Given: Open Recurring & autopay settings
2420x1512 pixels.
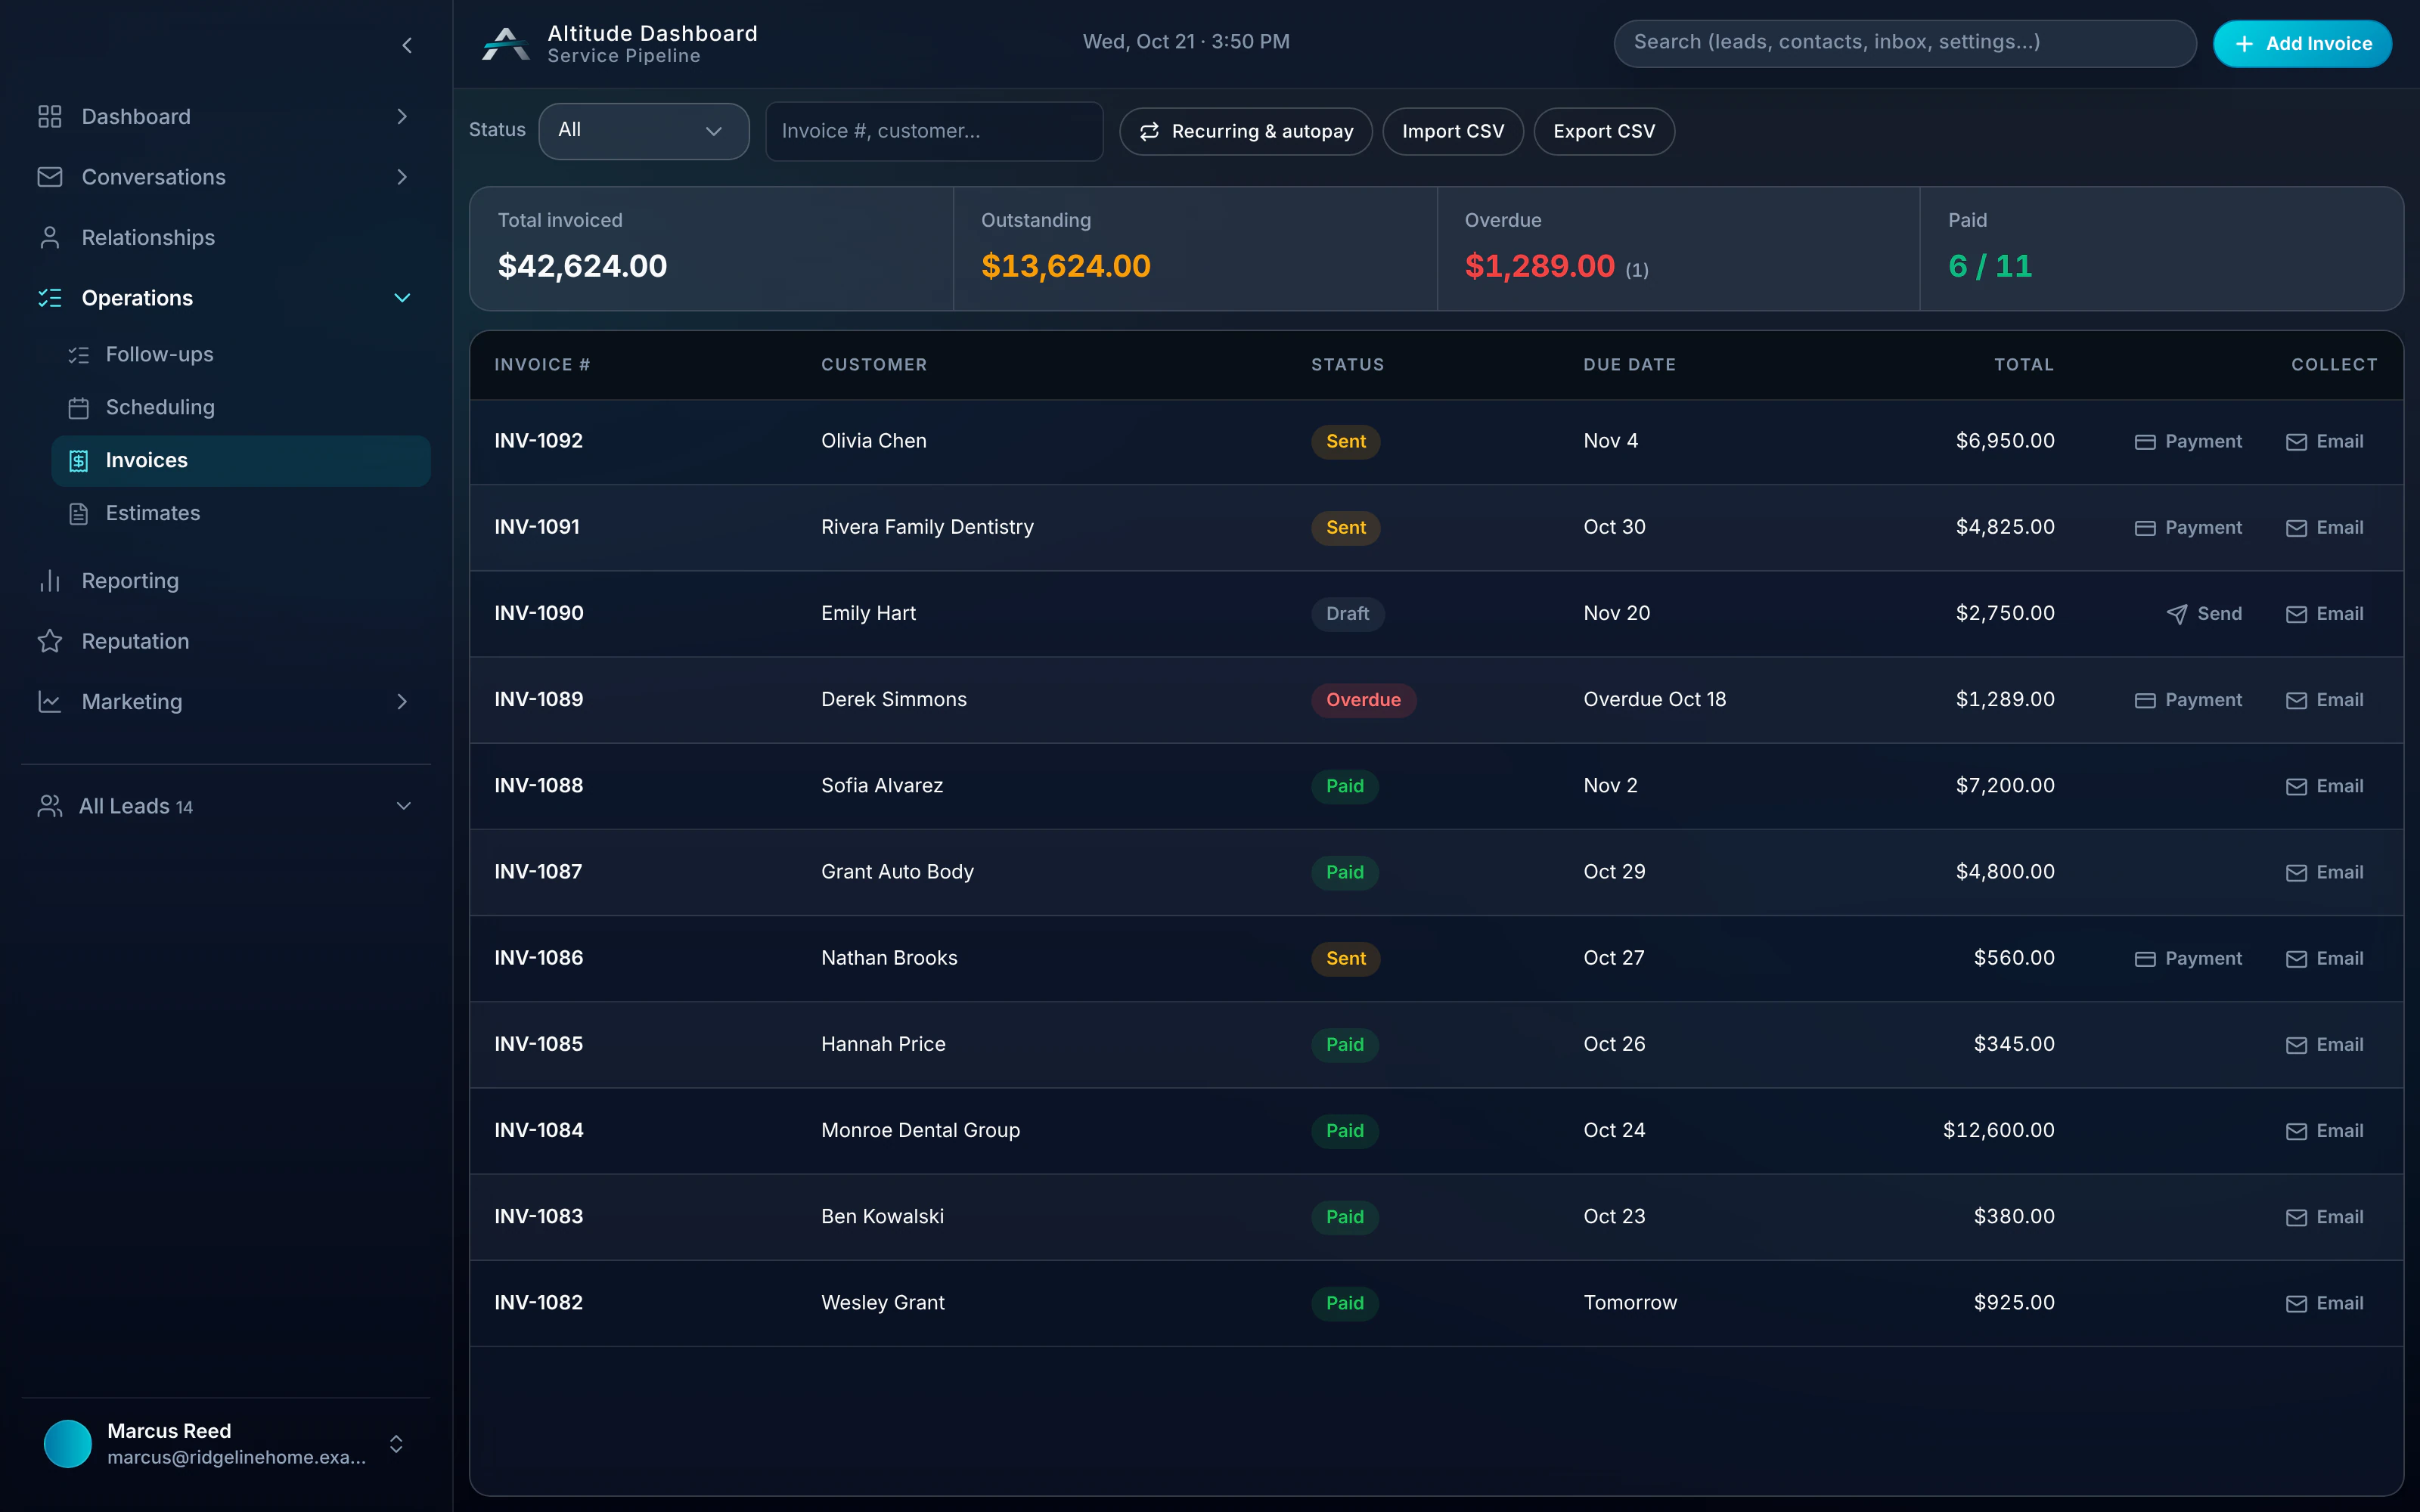Looking at the screenshot, I should click(1246, 131).
